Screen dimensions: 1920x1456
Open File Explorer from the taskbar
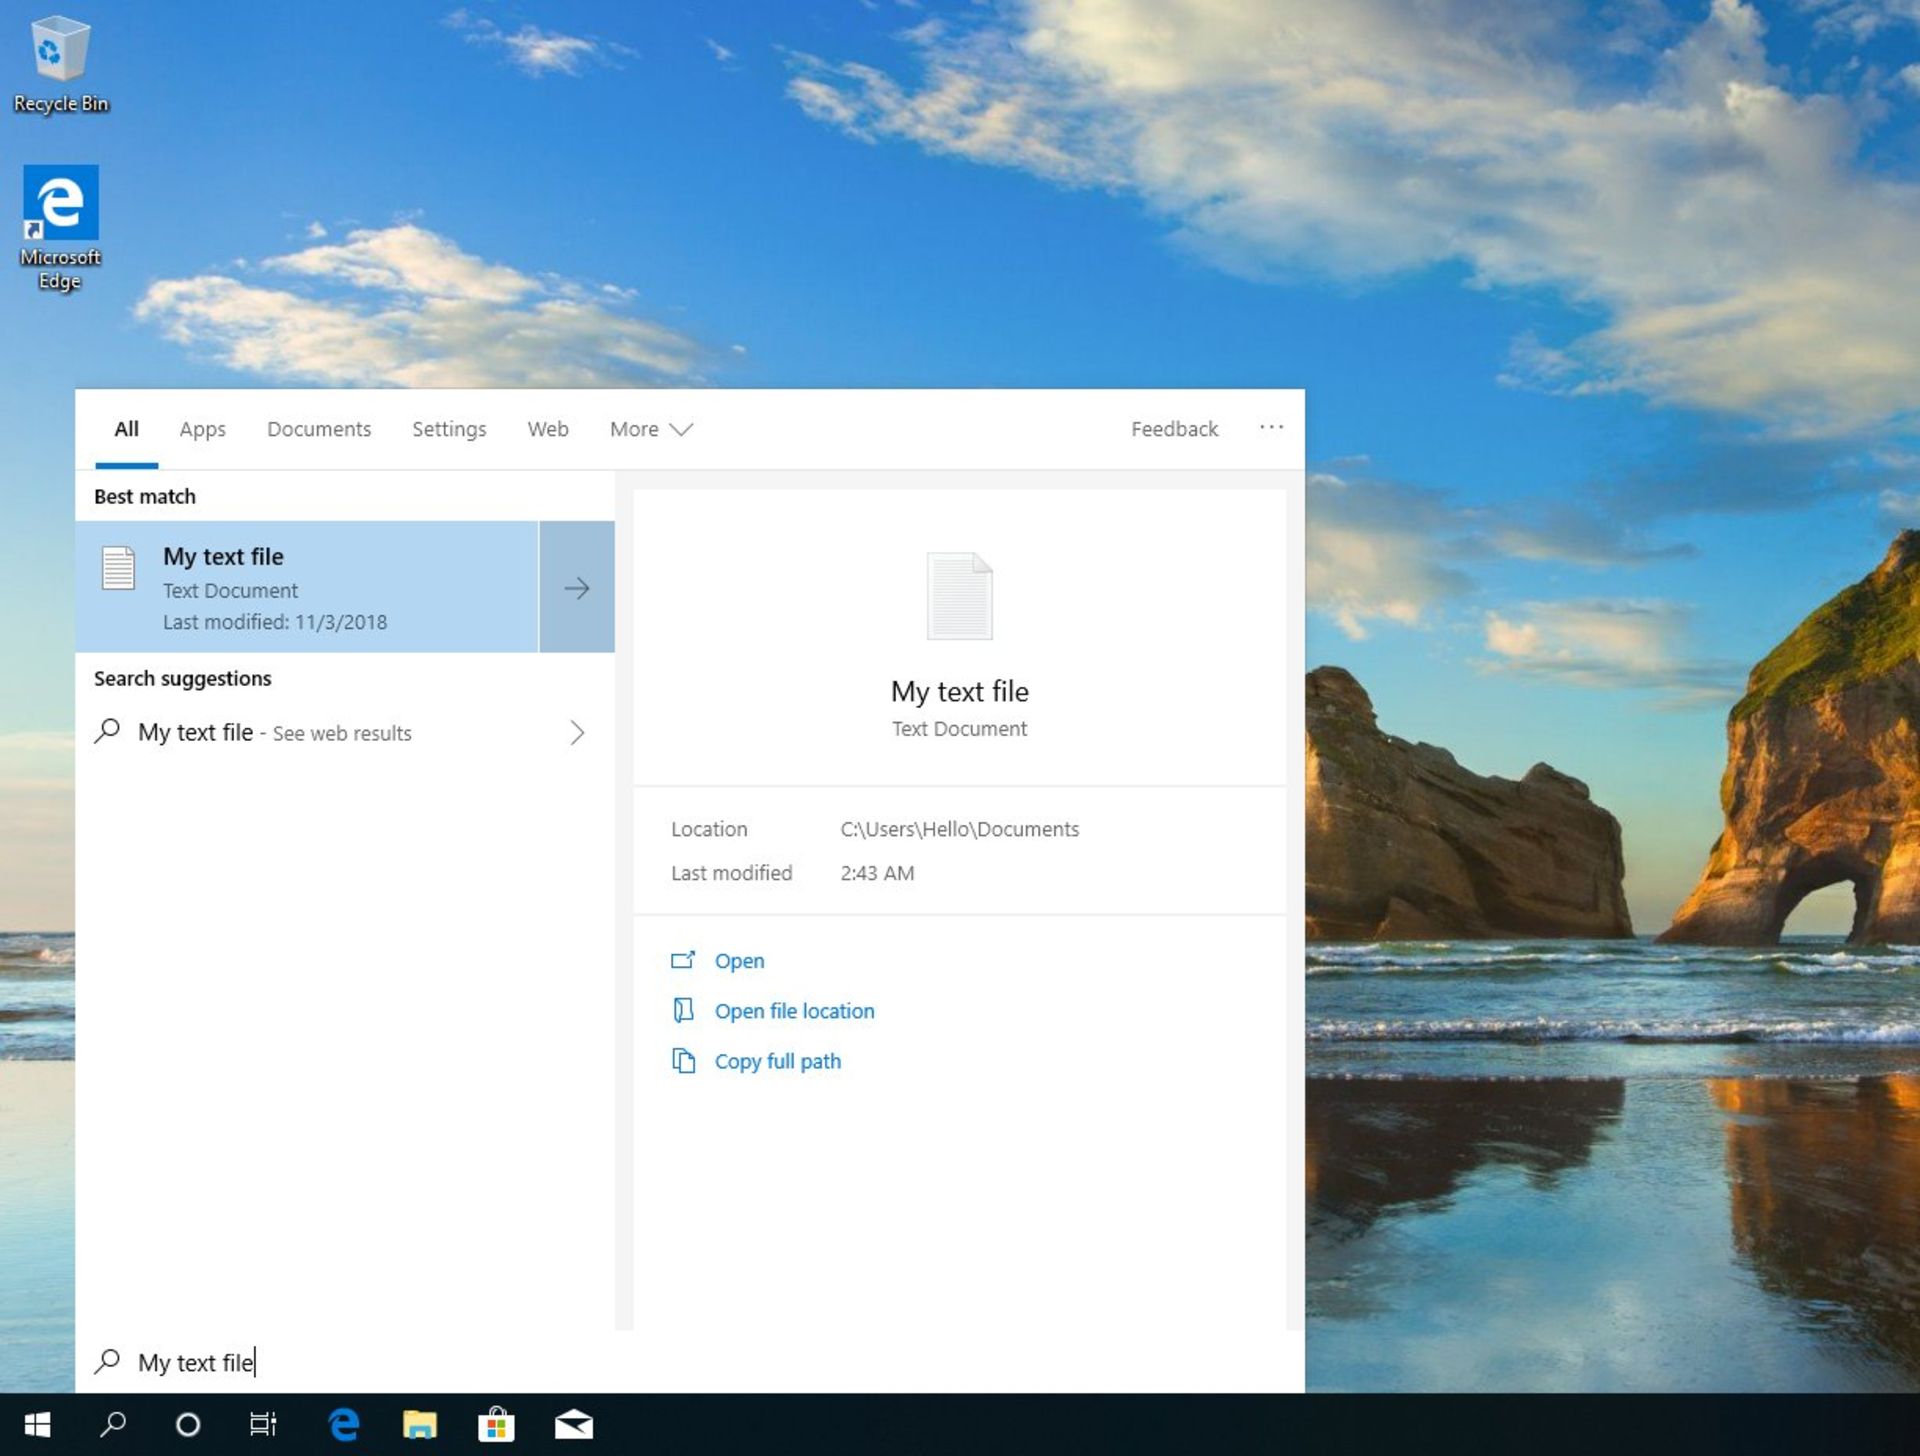[419, 1424]
